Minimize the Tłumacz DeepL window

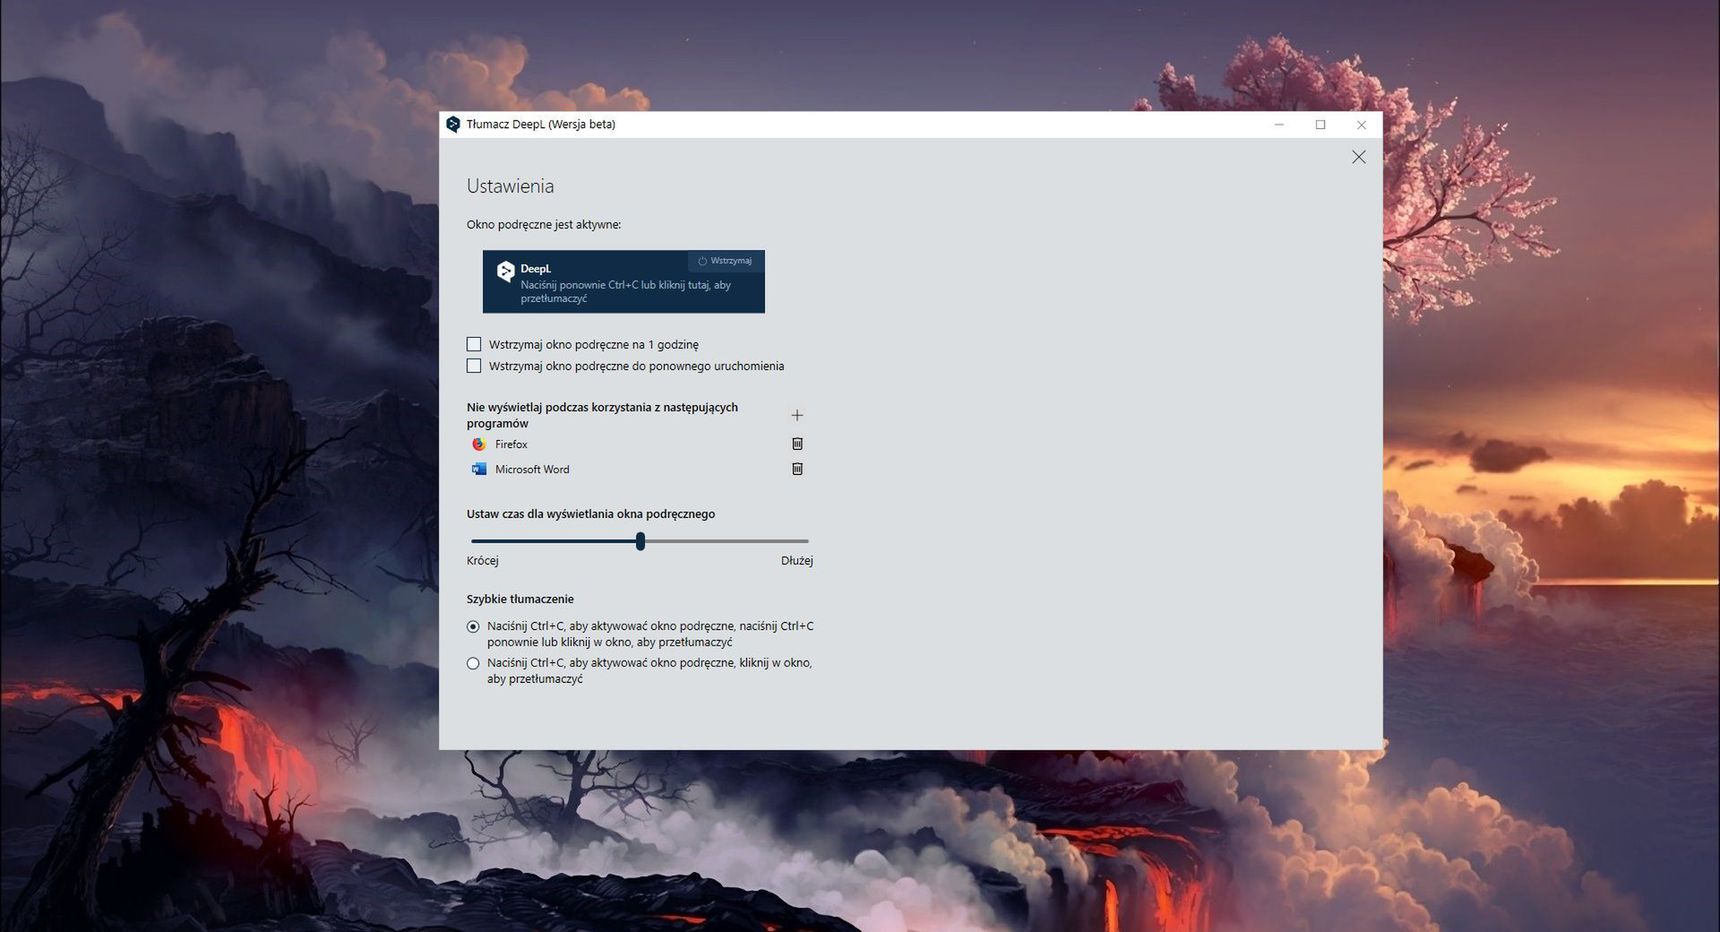tap(1279, 125)
